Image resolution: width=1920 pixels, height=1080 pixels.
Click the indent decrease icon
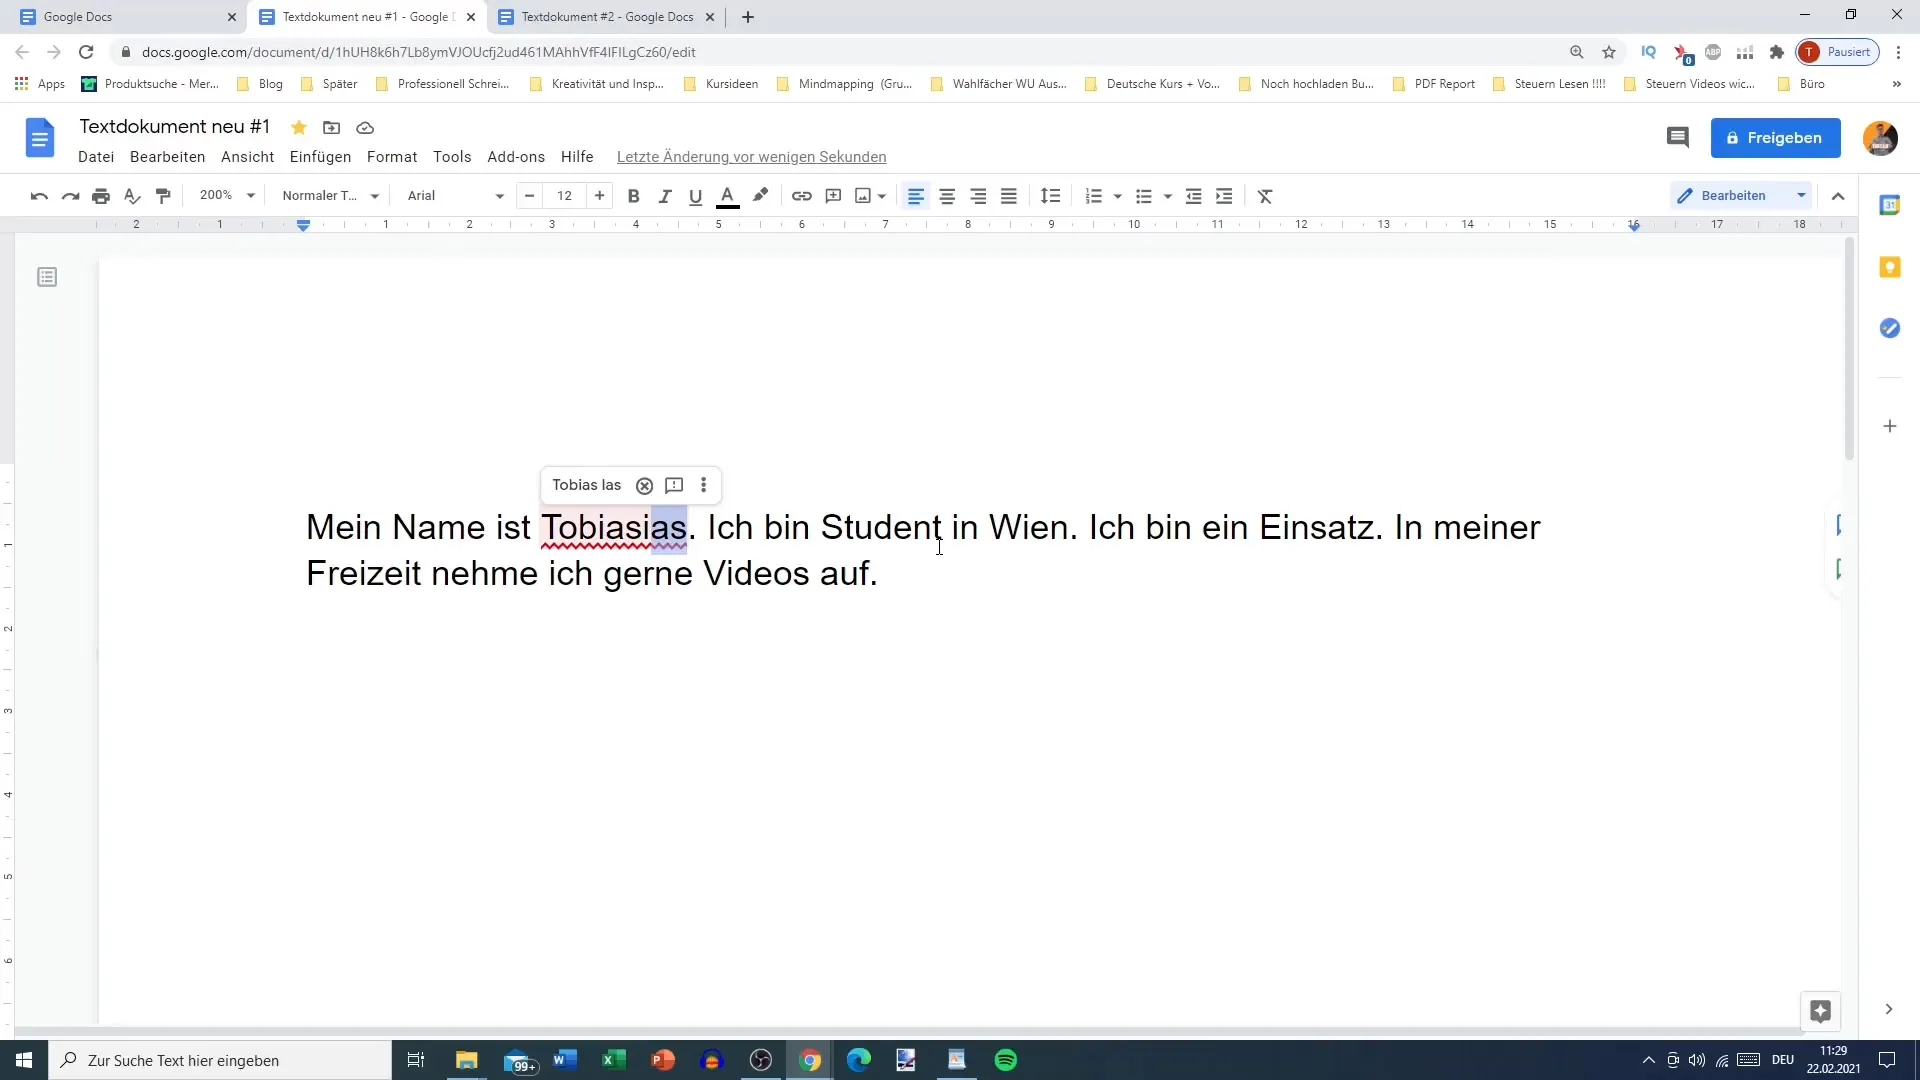point(1193,195)
